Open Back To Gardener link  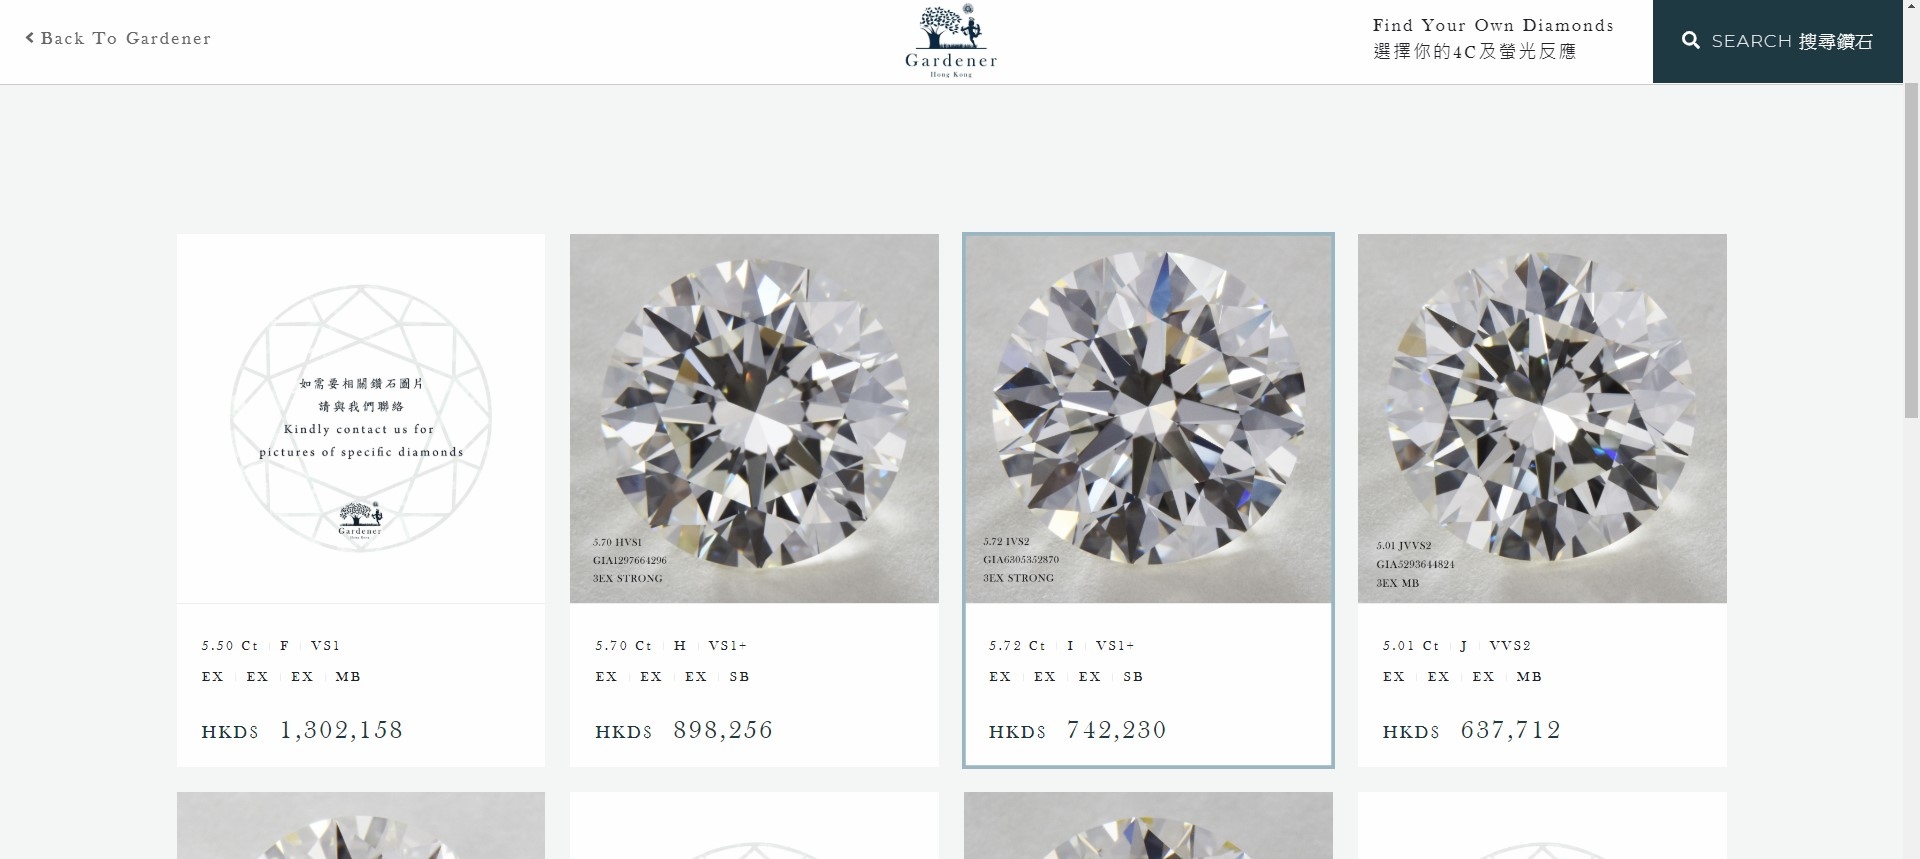coord(118,38)
